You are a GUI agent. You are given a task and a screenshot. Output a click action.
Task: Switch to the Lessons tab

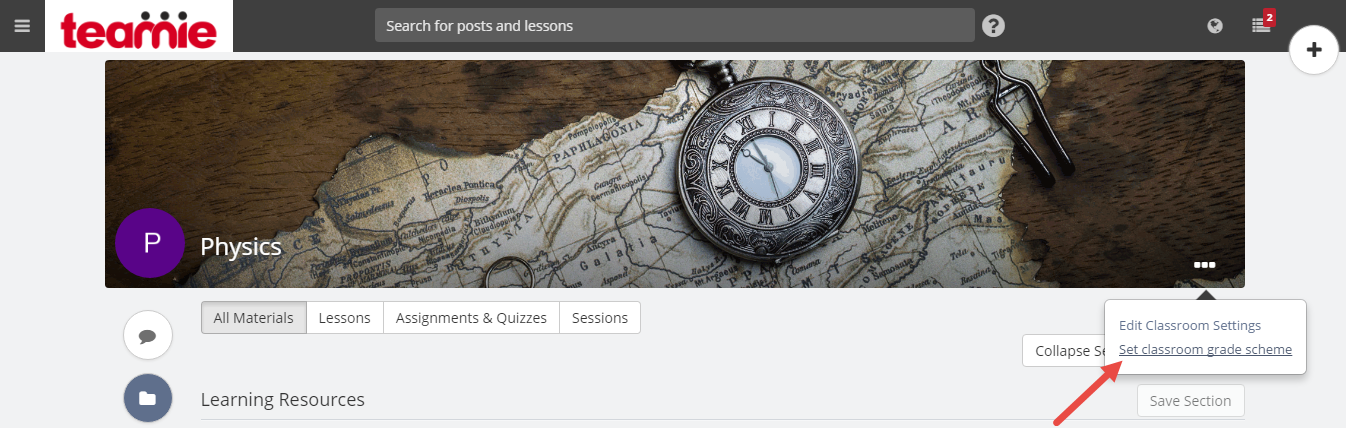click(x=345, y=318)
